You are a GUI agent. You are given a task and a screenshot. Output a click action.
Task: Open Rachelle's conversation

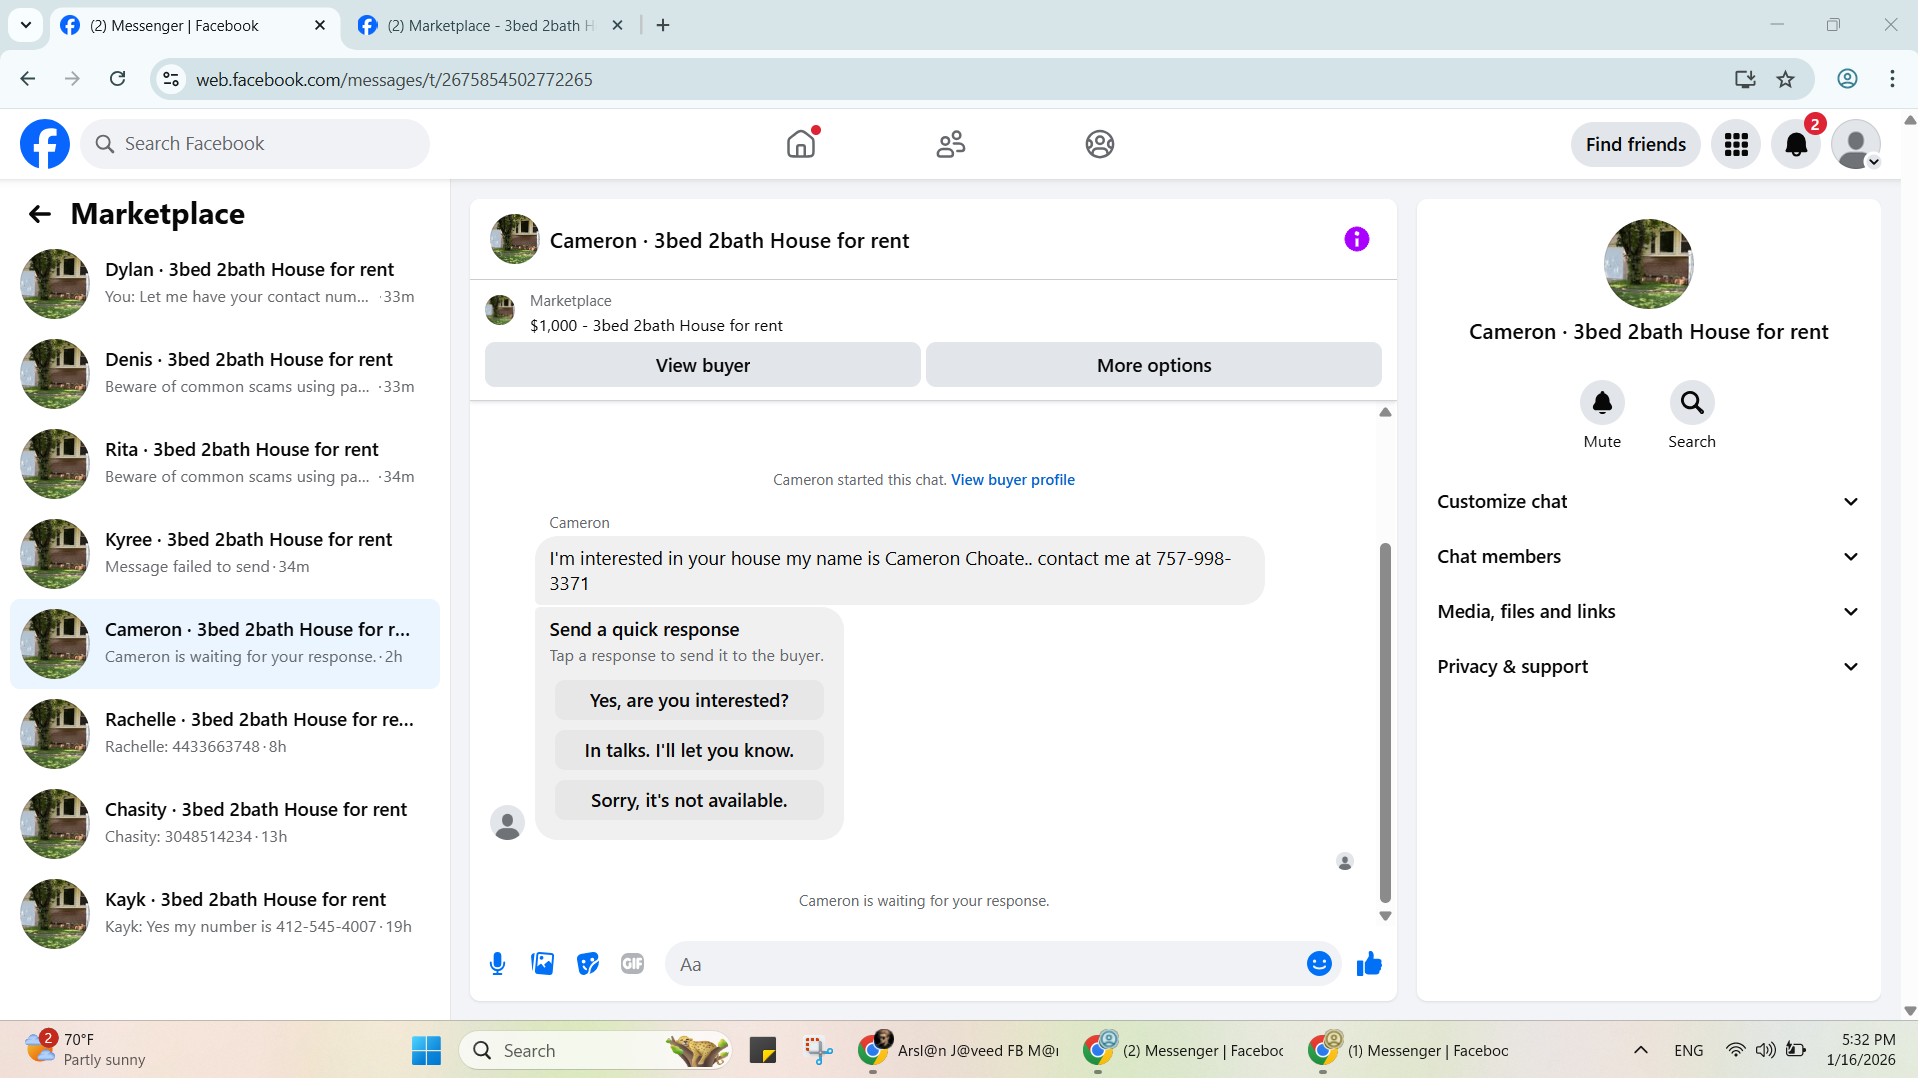(225, 734)
